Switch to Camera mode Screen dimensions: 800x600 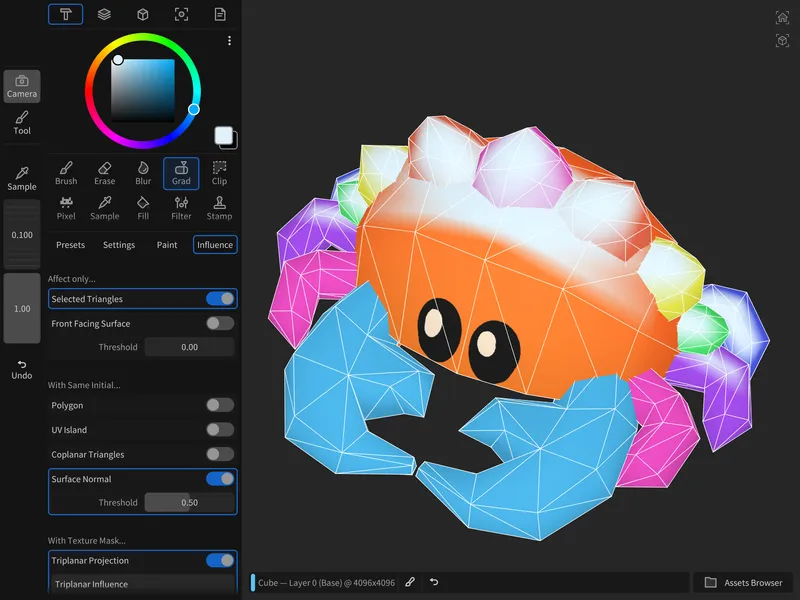[x=22, y=87]
